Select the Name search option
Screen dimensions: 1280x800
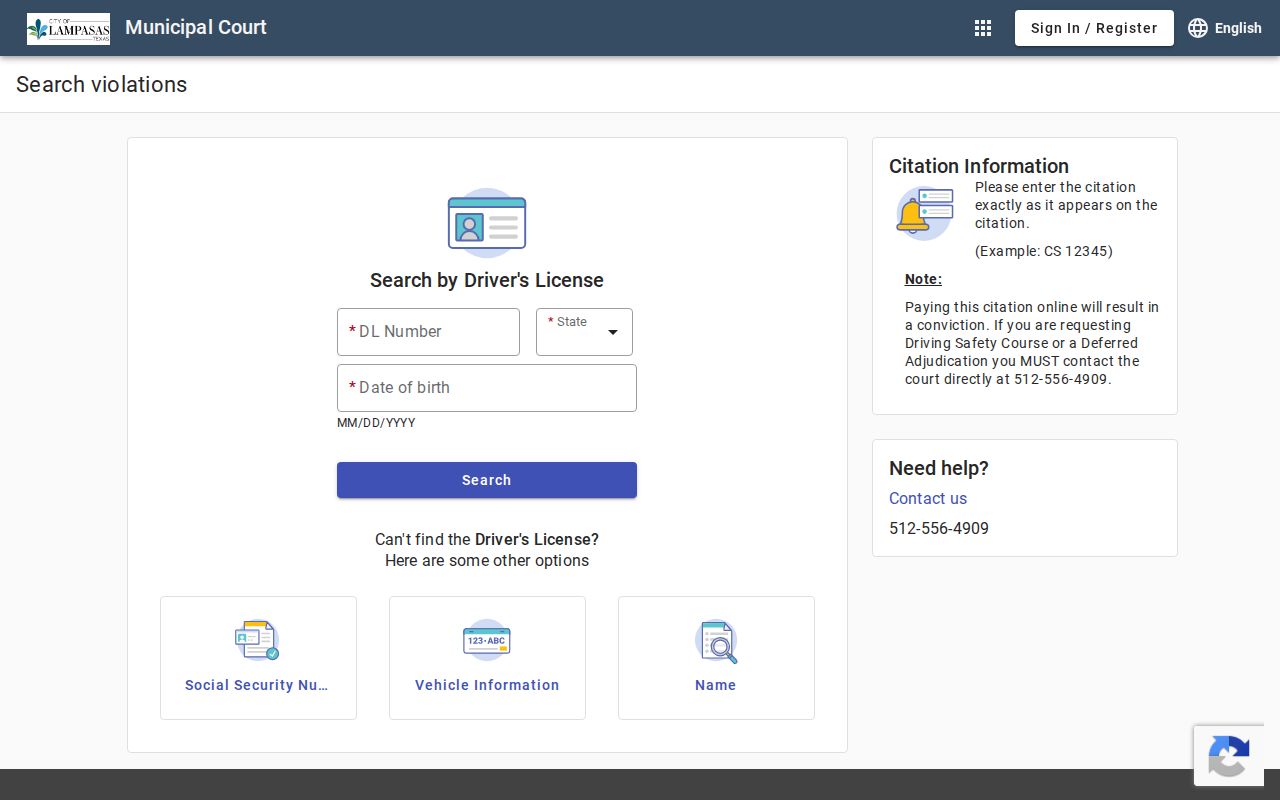point(716,658)
